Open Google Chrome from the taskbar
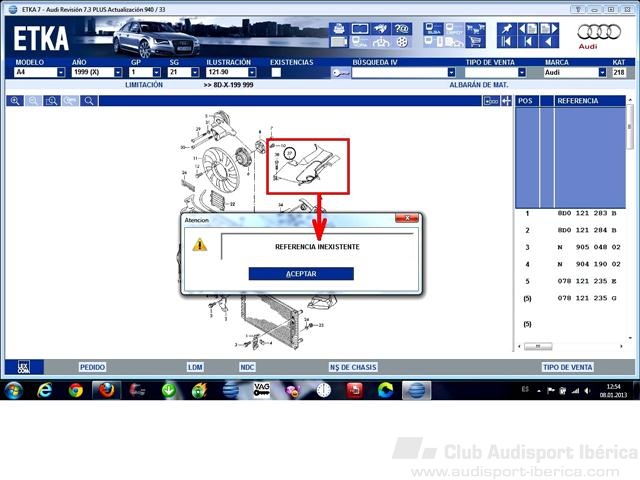This screenshot has width=640, height=480. [76, 391]
